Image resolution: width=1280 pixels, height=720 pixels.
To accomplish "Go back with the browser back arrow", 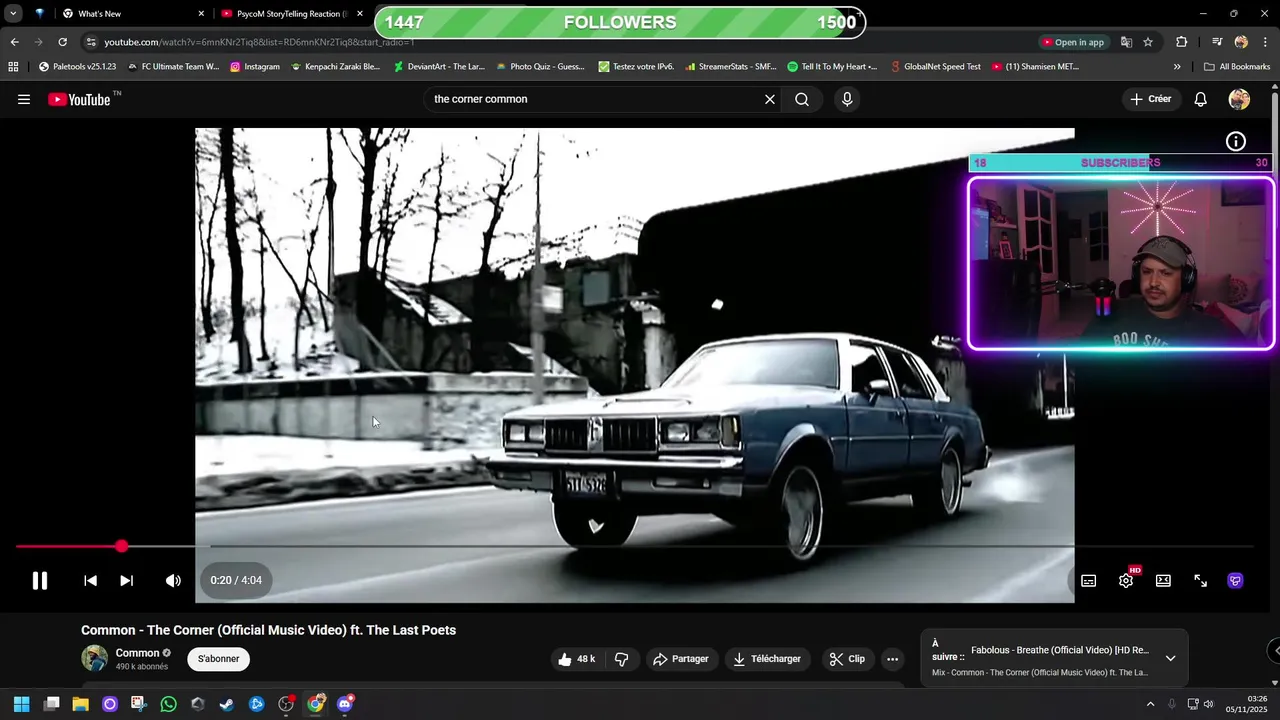I will (14, 42).
